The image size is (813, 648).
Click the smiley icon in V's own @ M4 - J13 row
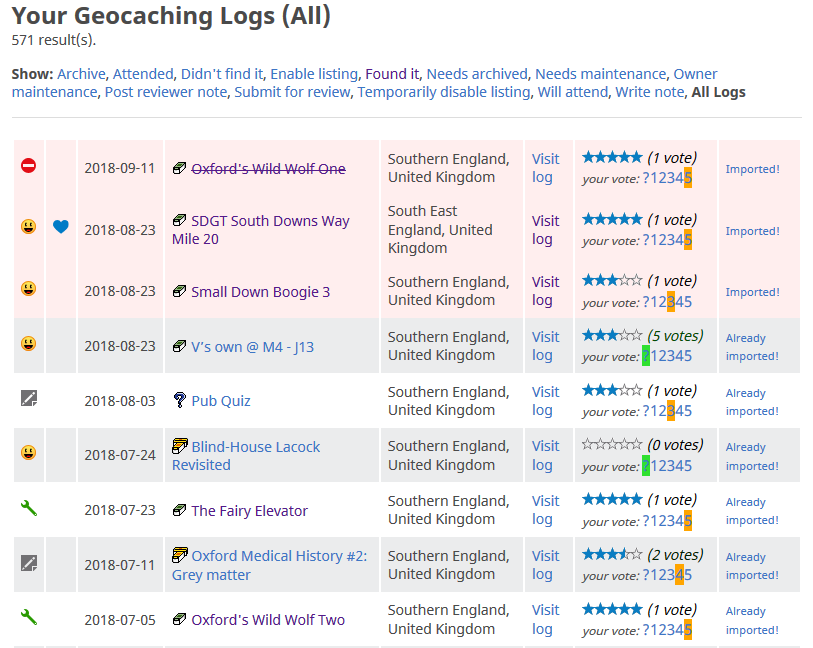coord(28,344)
